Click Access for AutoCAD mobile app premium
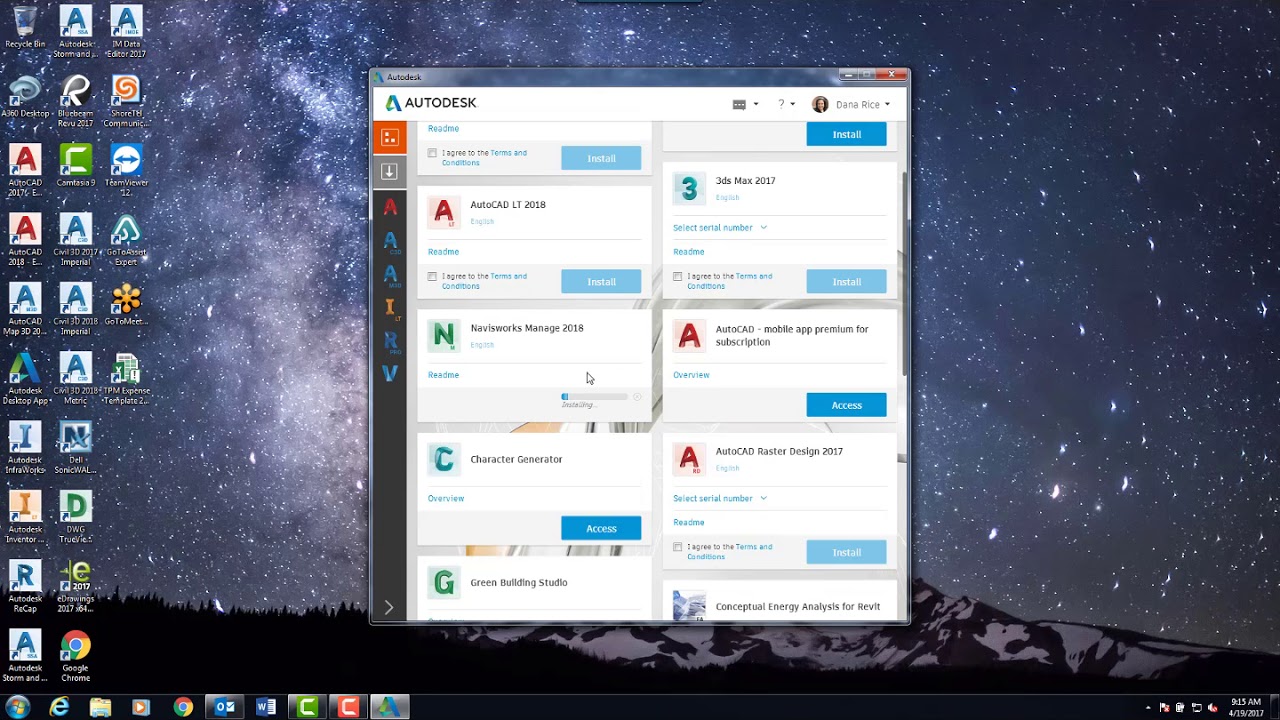The height and width of the screenshot is (720, 1280). tap(846, 405)
